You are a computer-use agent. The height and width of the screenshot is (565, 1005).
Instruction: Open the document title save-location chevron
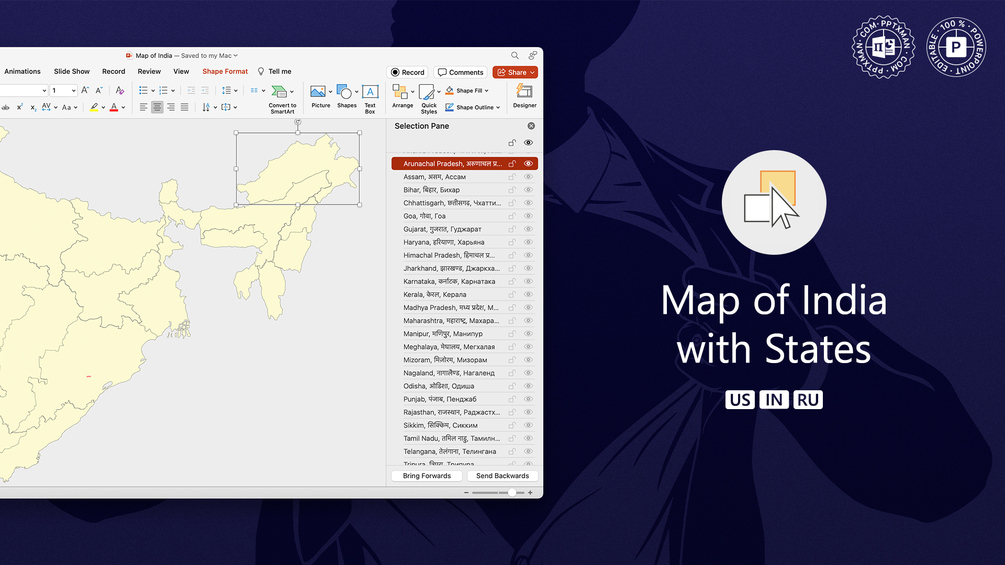click(x=235, y=56)
